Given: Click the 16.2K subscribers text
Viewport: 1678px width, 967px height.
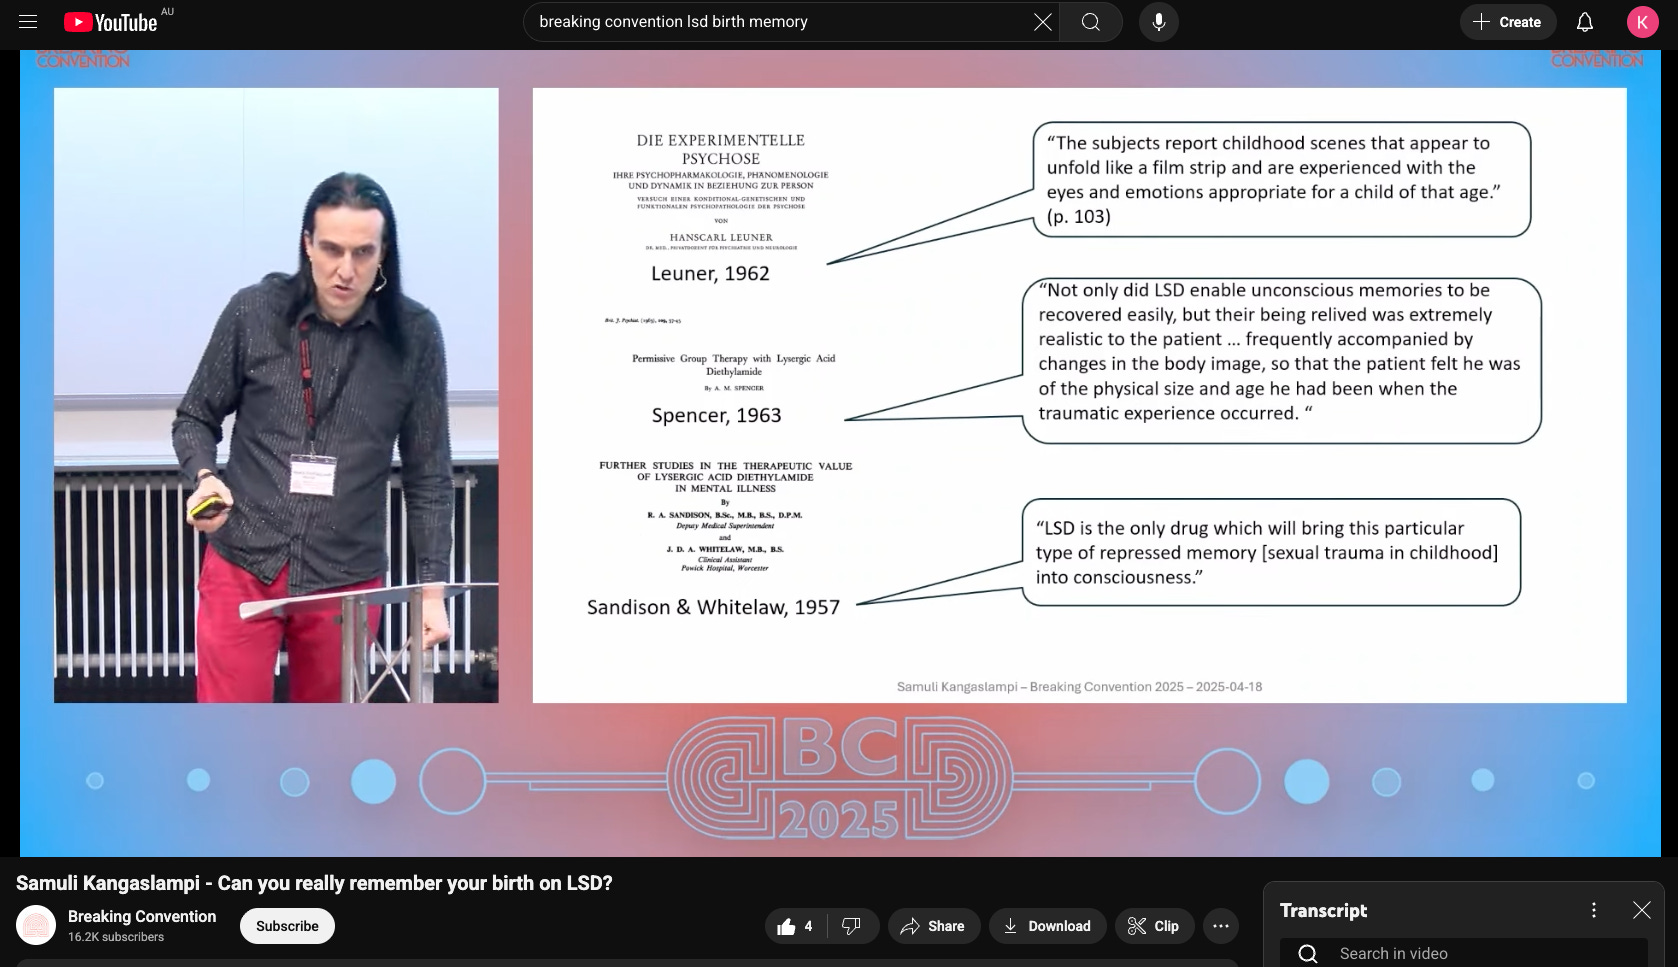Looking at the screenshot, I should (116, 937).
